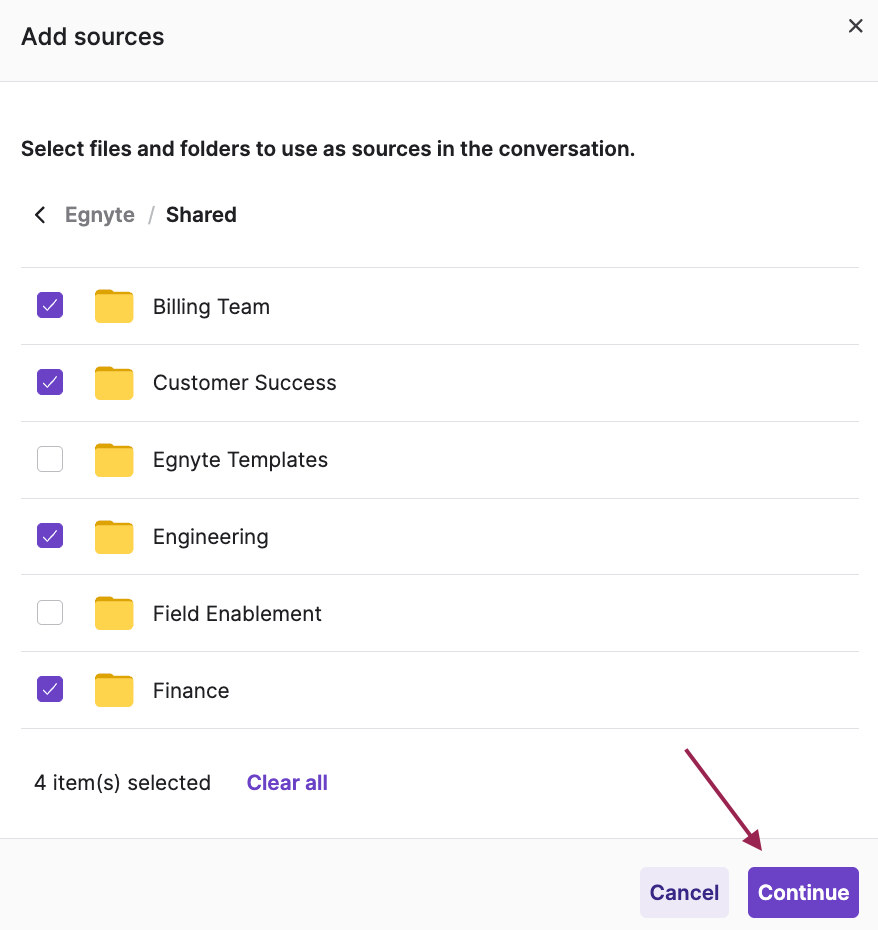
Task: Close the Add sources dialog
Action: (x=855, y=26)
